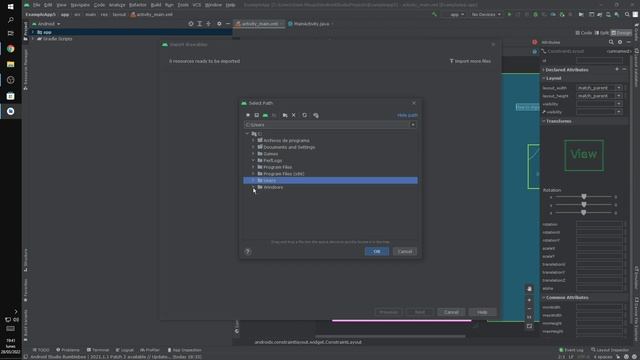Show hidden files icon in Select Path

(316, 115)
